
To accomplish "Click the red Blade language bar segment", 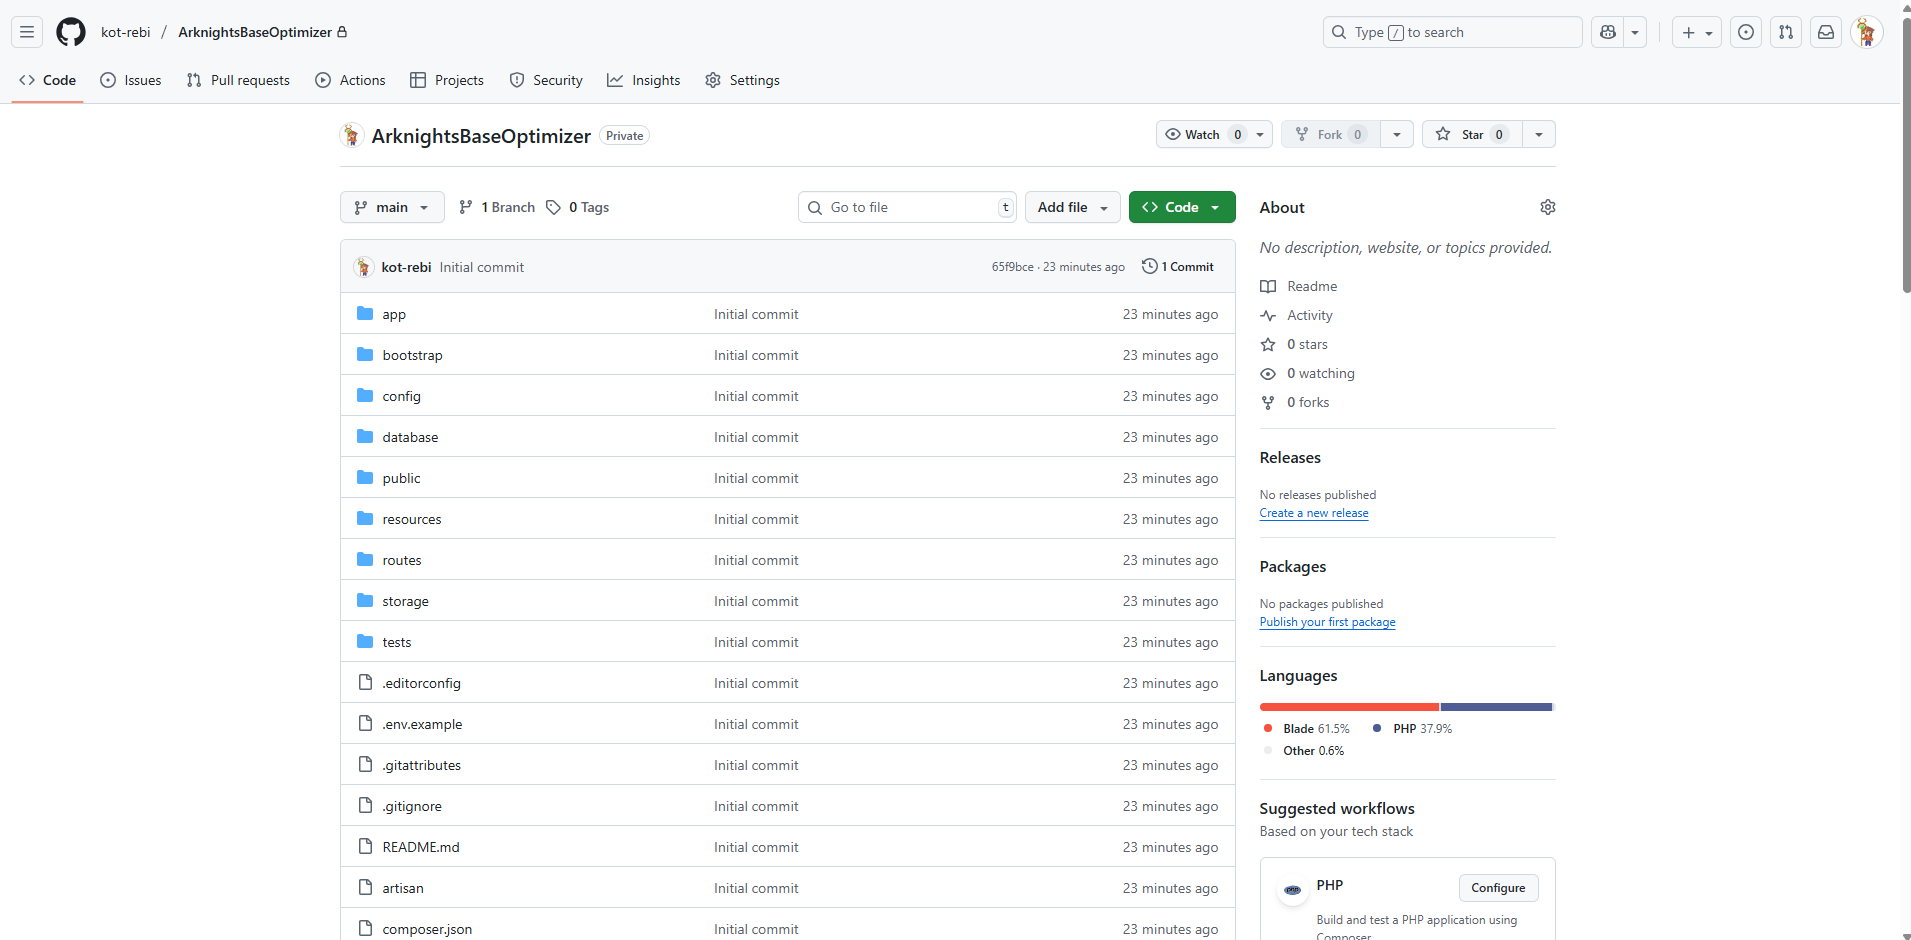I will point(1349,707).
